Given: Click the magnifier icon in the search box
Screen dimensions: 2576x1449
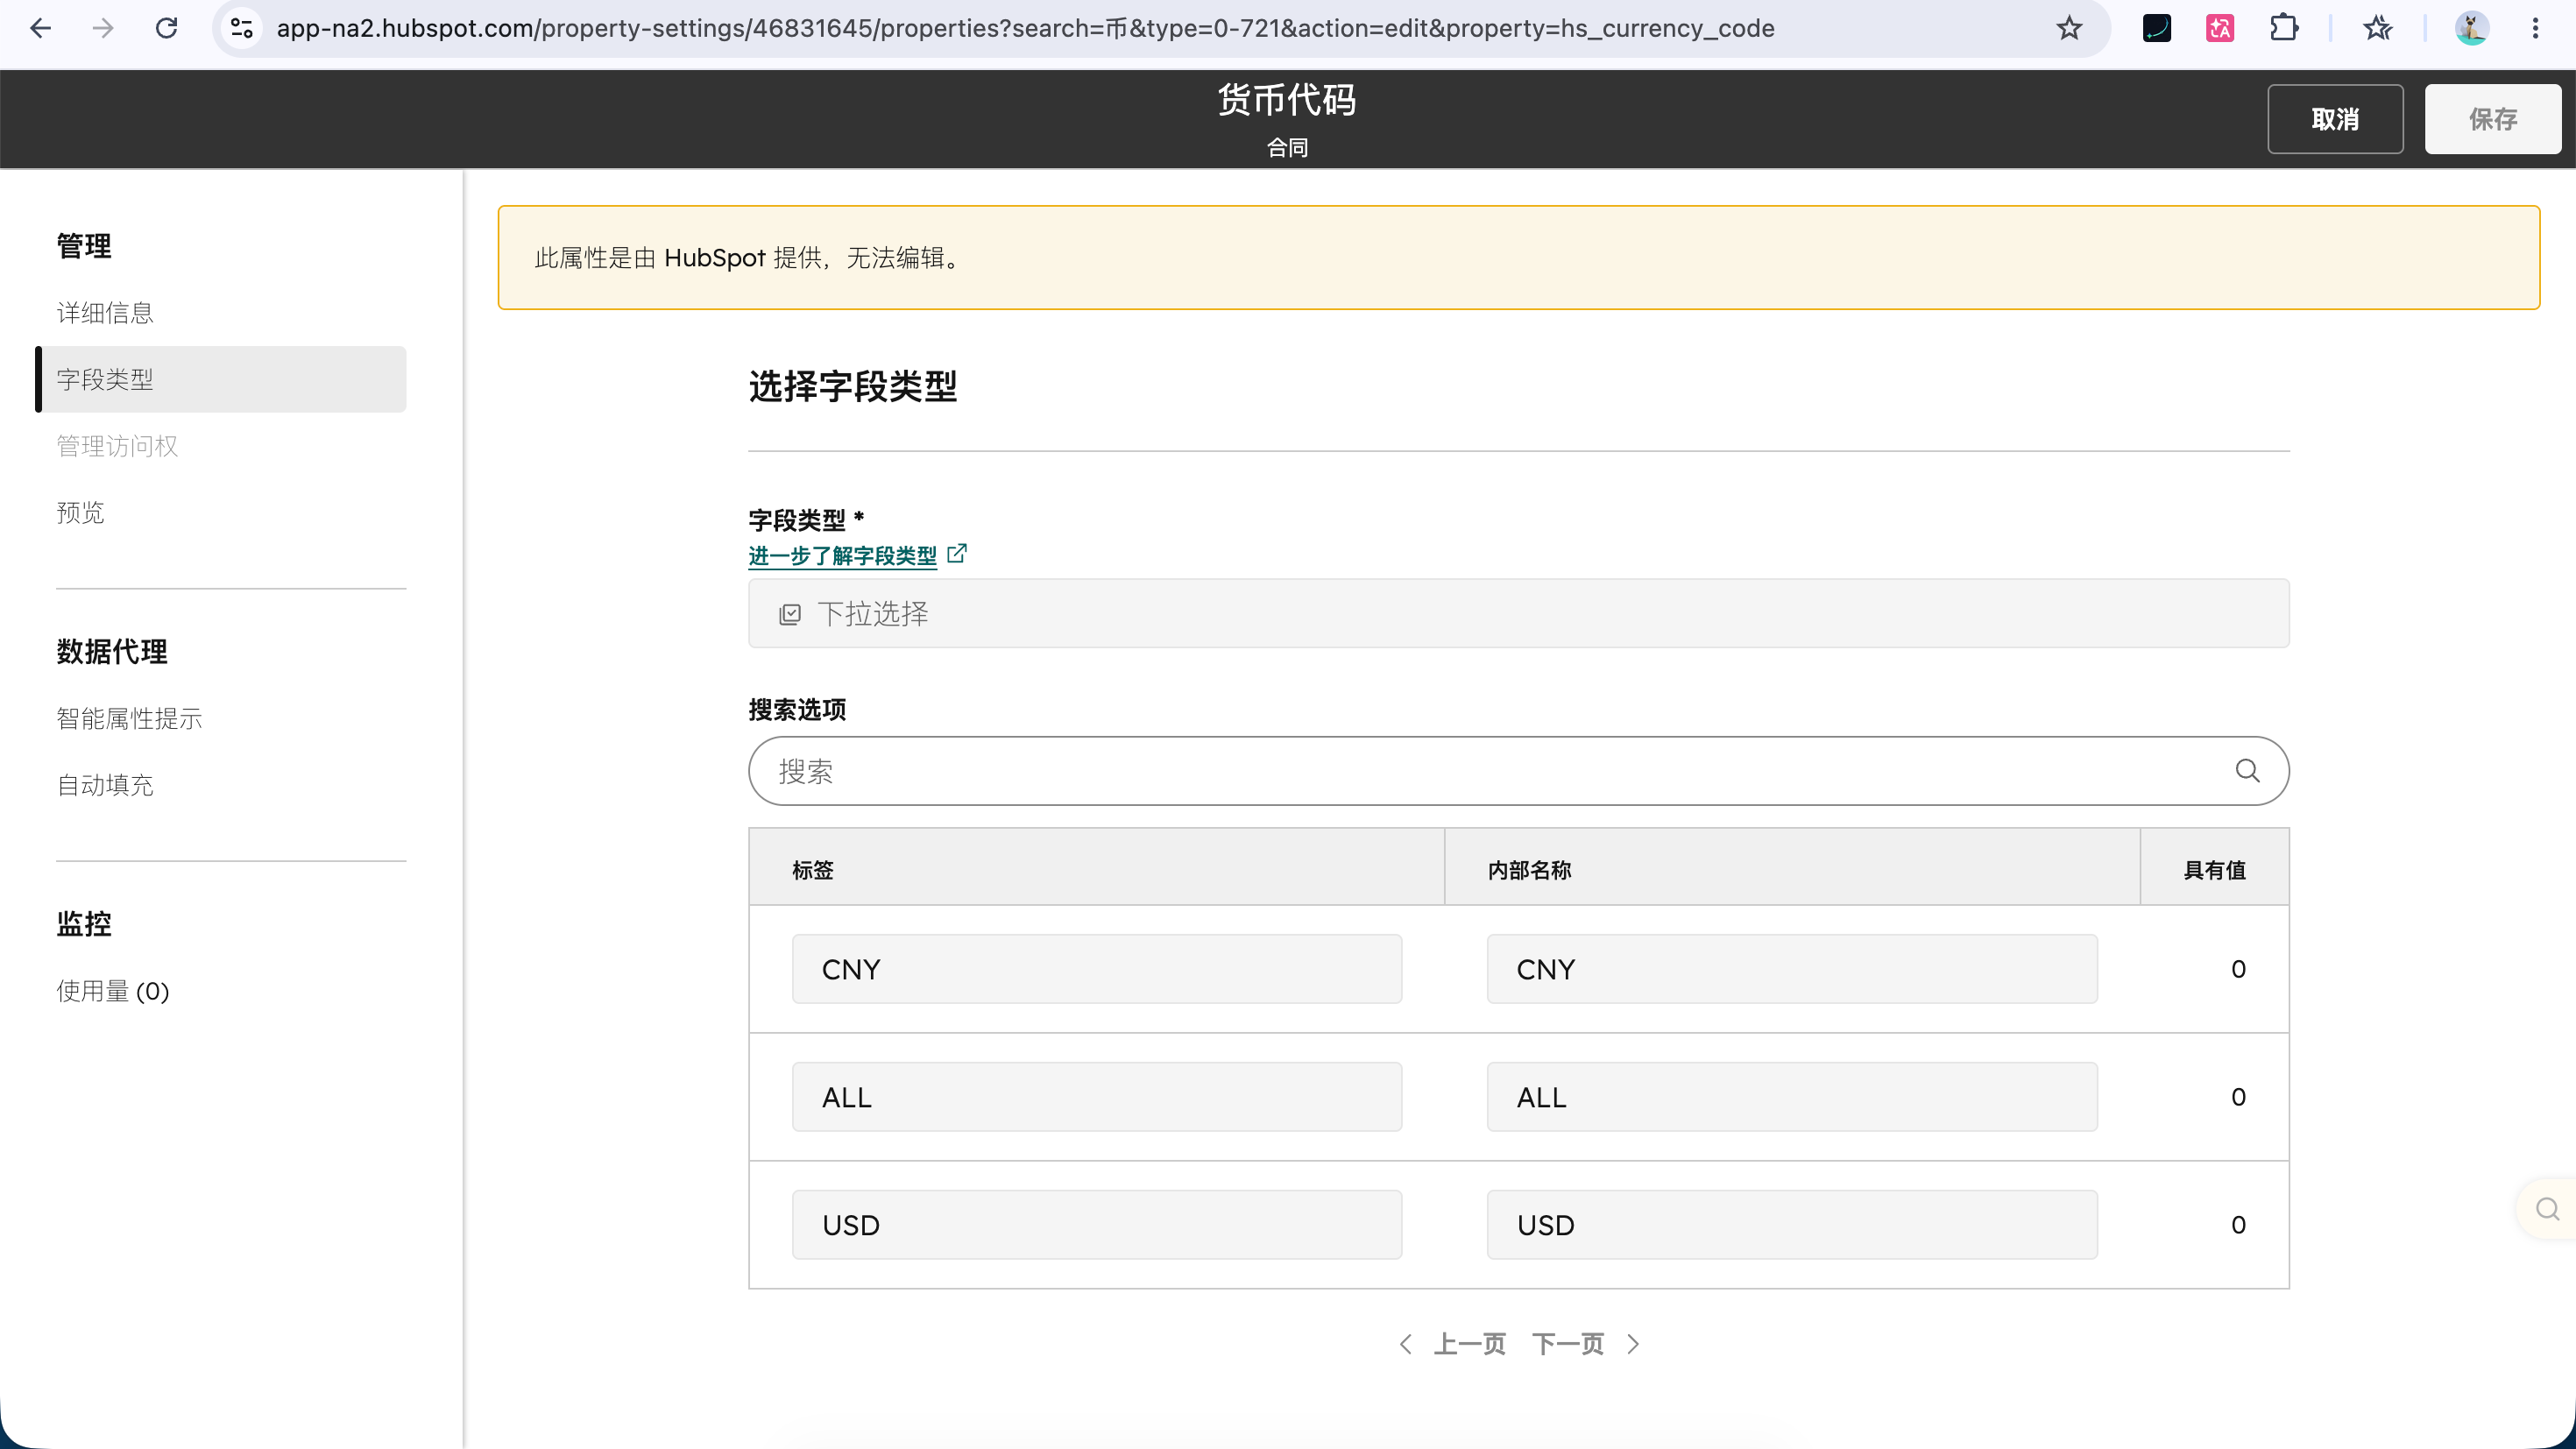Looking at the screenshot, I should pyautogui.click(x=2247, y=771).
